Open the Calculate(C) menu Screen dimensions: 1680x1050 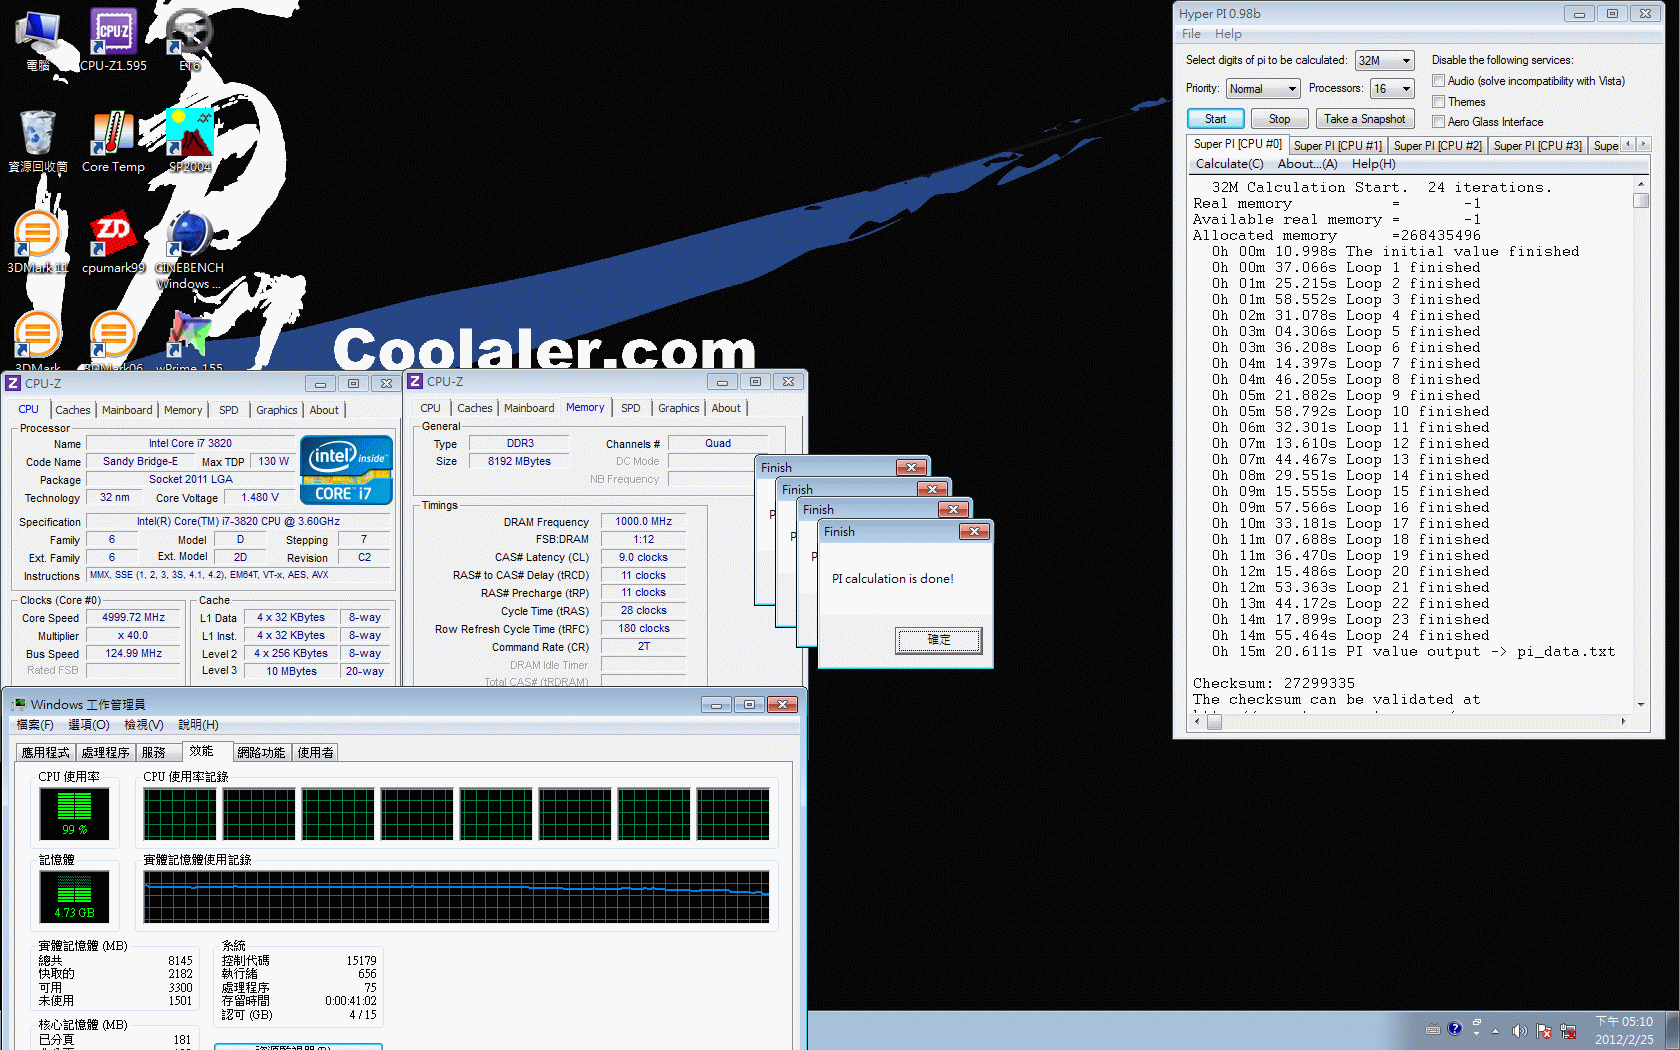[1229, 164]
